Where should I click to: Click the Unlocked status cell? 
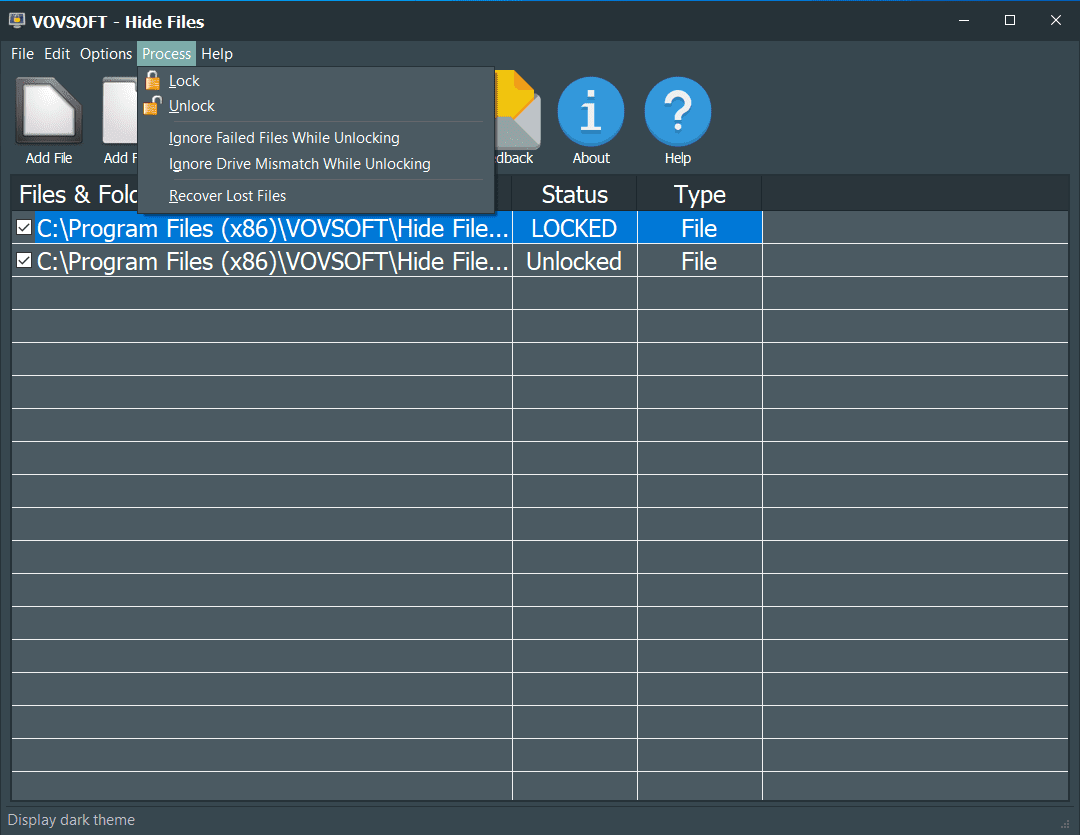click(x=574, y=261)
